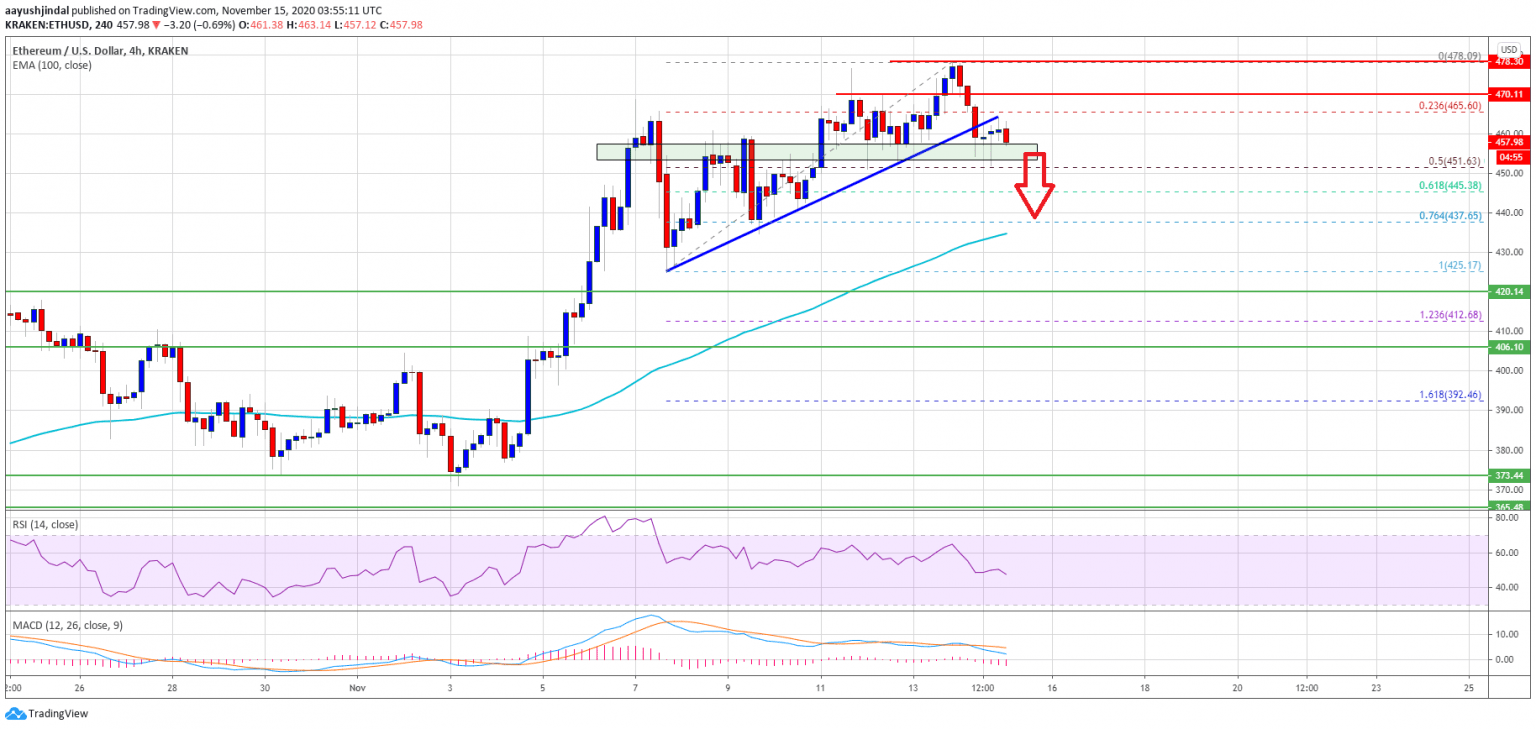The width and height of the screenshot is (1536, 729).
Task: Click the current price tag 457.98
Action: (1507, 142)
